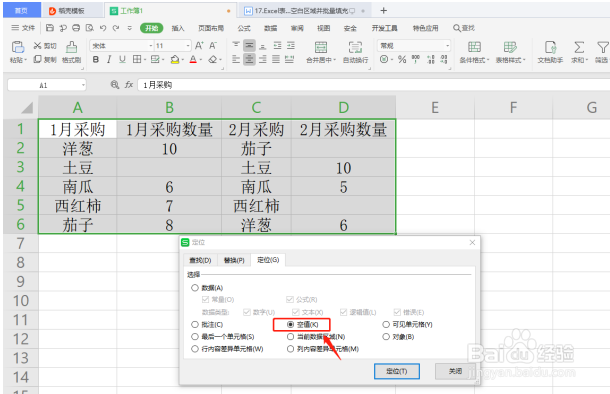Image resolution: width=610 pixels, height=394 pixels.
Task: Toggle Underline formatting
Action: click(x=122, y=60)
